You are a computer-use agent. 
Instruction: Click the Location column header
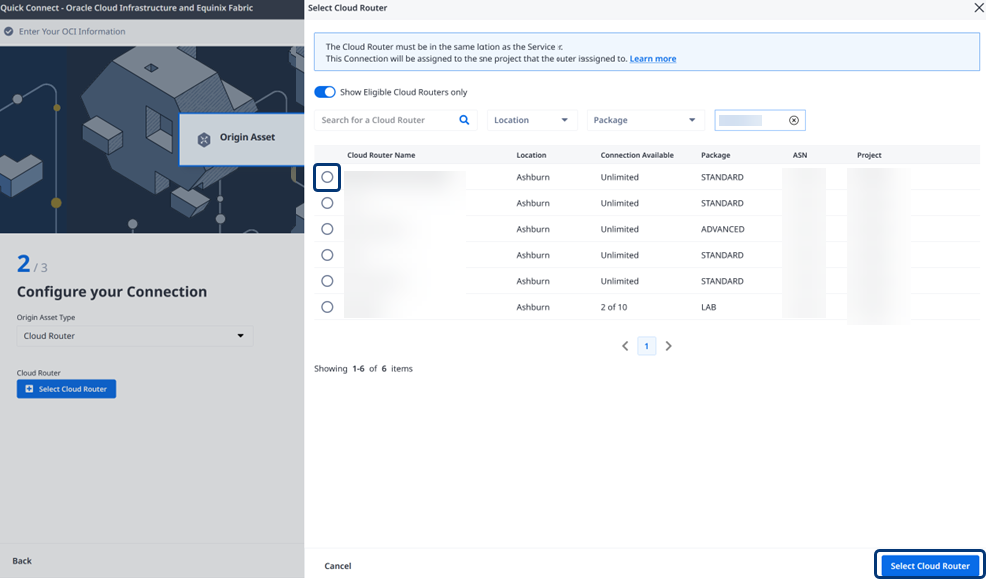click(531, 155)
